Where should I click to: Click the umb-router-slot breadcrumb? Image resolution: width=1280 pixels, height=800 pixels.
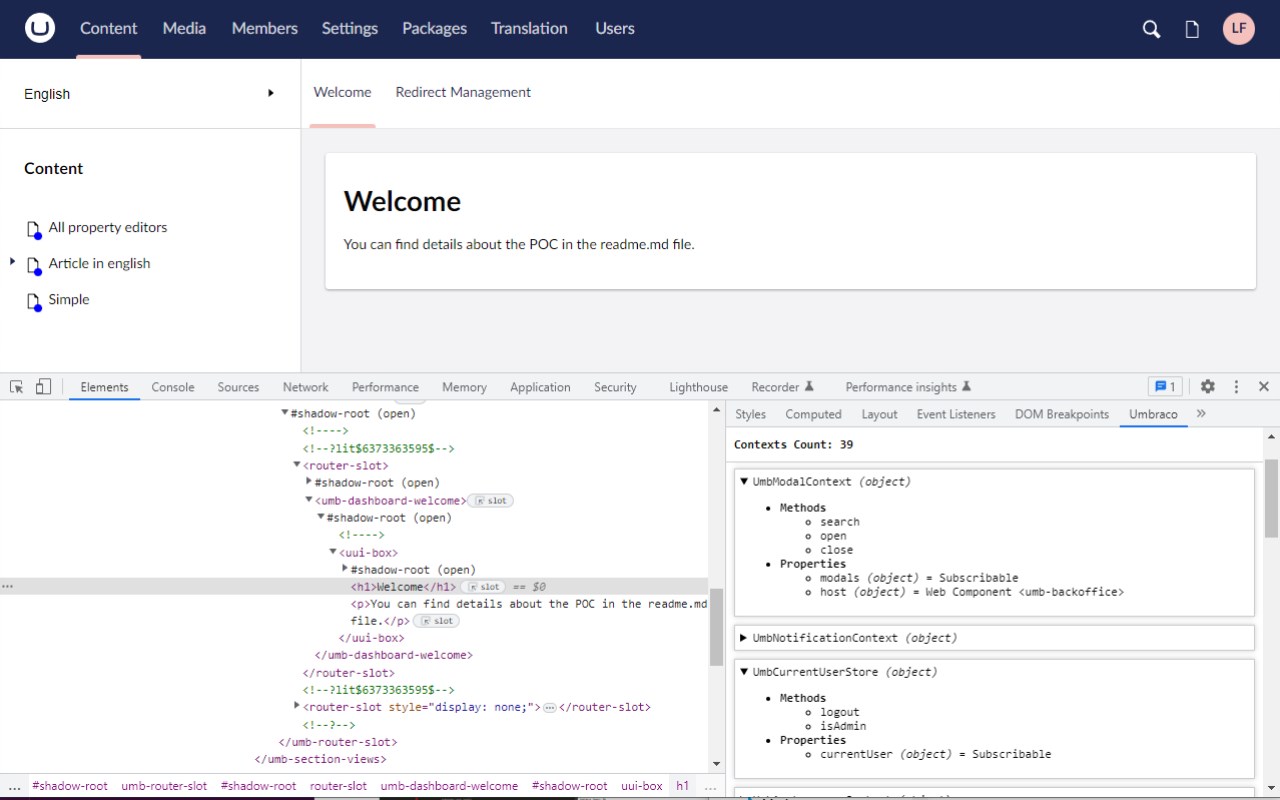[x=164, y=786]
